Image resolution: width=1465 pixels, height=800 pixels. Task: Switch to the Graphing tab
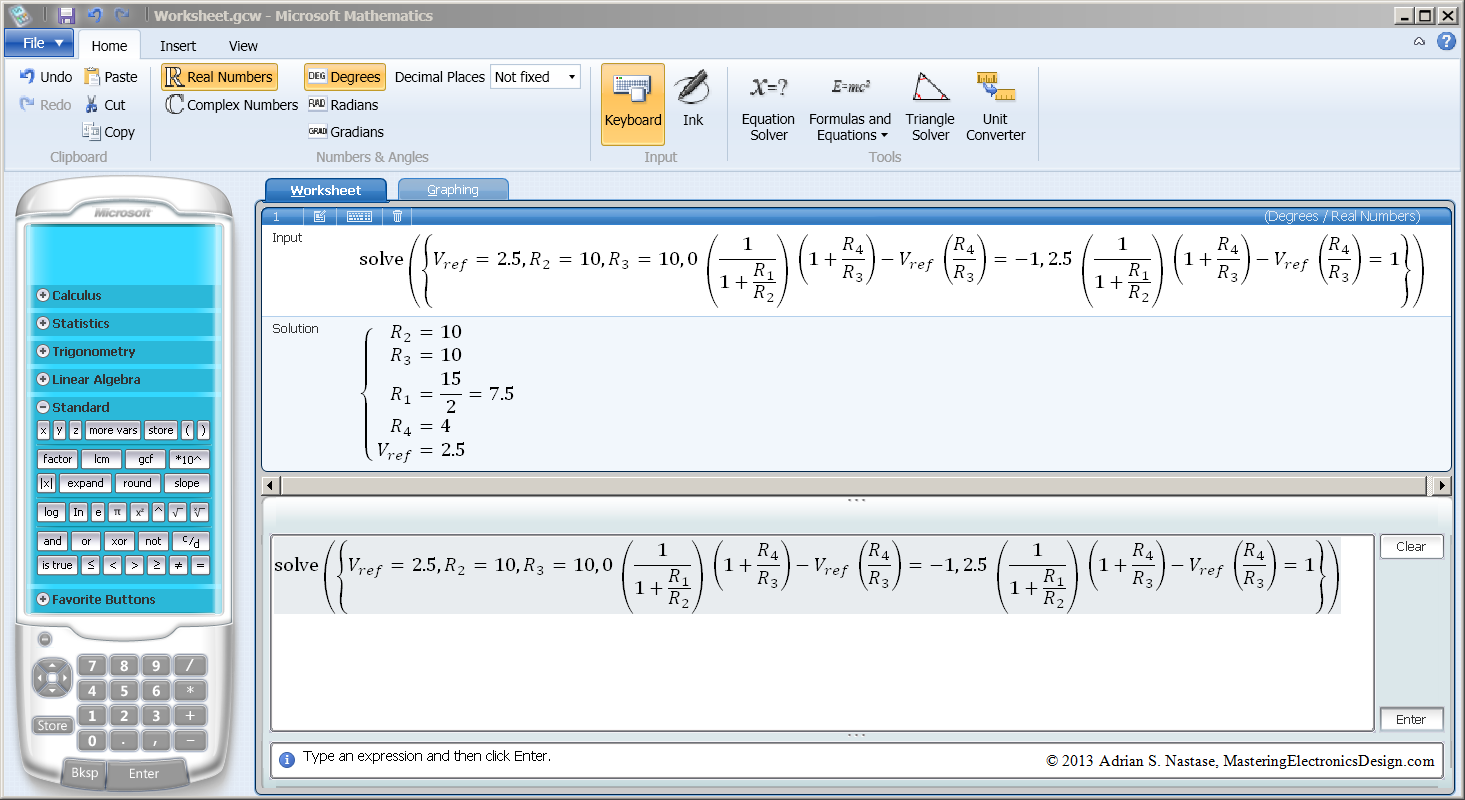(453, 190)
